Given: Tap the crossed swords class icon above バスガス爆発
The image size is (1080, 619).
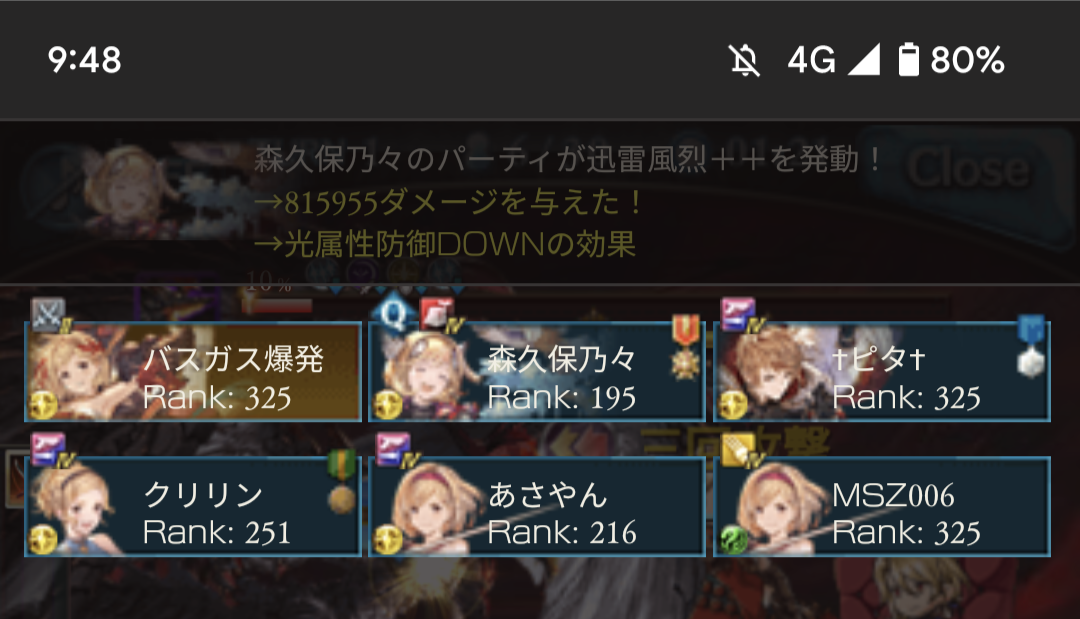Looking at the screenshot, I should (x=48, y=315).
